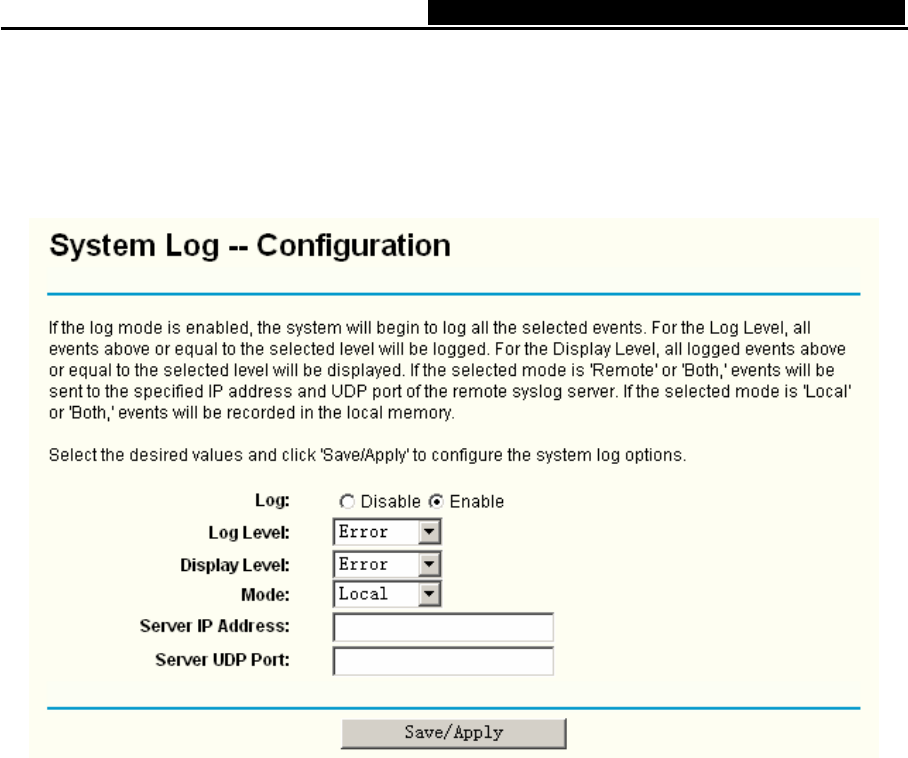
Task: Click the 'Server IP Address:' label
Action: click(x=214, y=626)
